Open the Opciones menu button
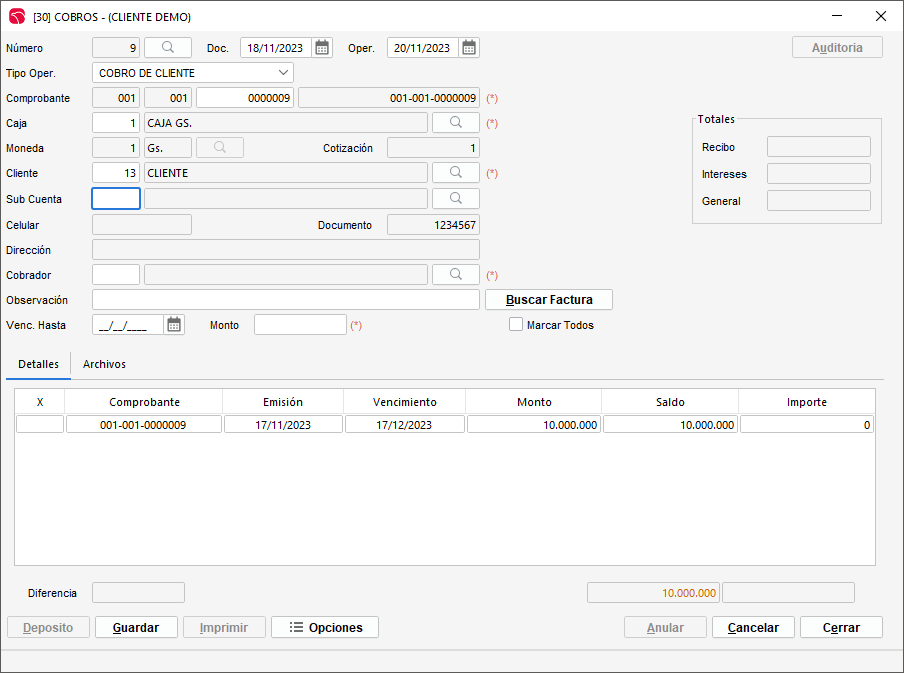 324,627
